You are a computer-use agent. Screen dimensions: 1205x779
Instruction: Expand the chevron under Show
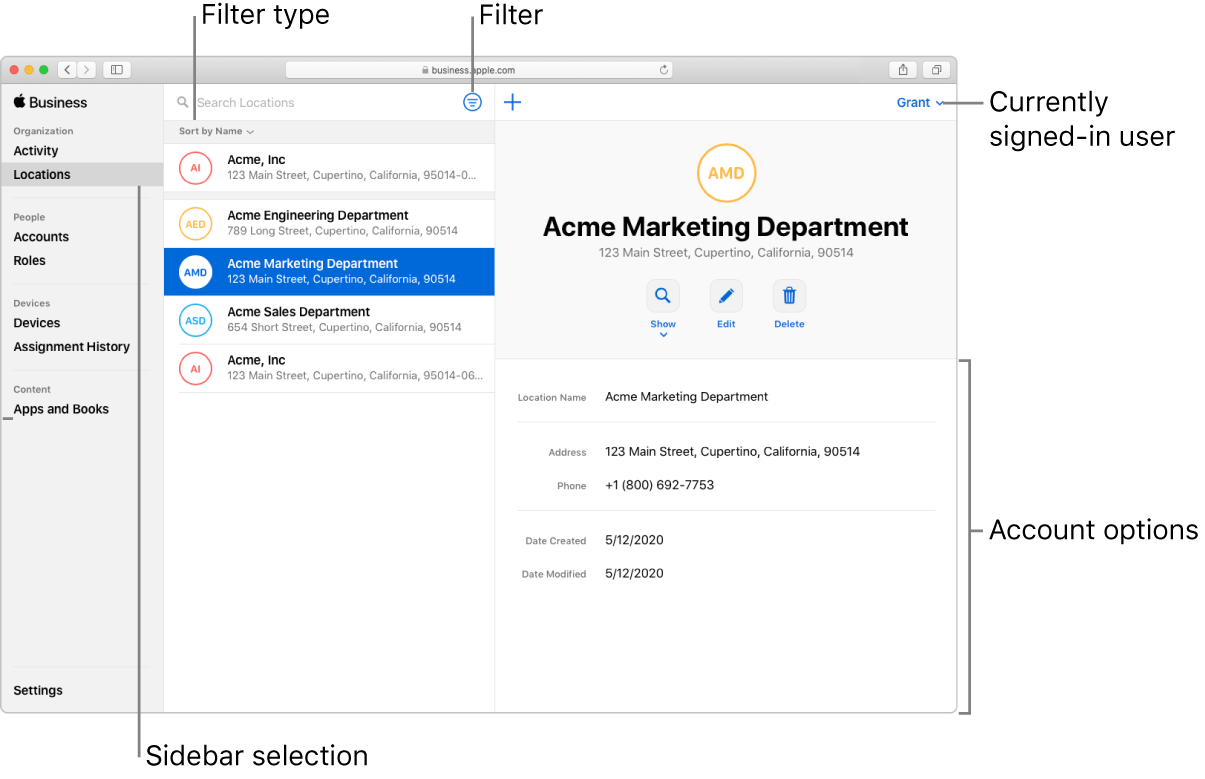coord(663,335)
